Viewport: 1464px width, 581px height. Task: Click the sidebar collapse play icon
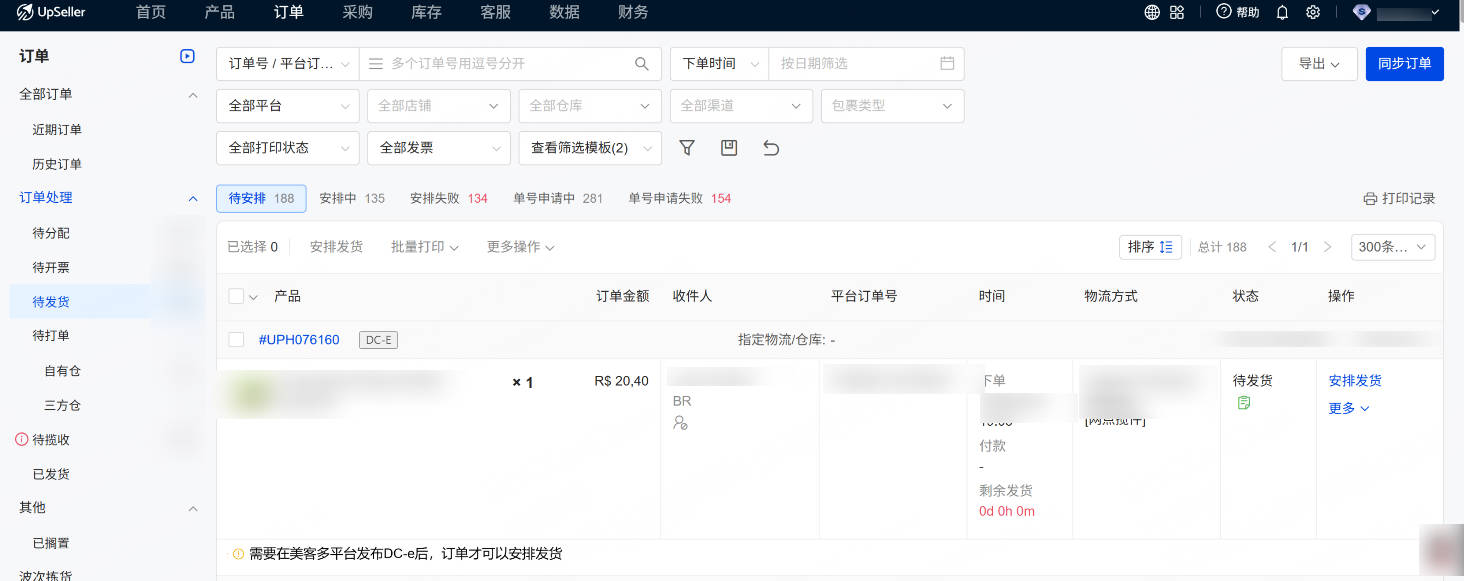[x=187, y=57]
